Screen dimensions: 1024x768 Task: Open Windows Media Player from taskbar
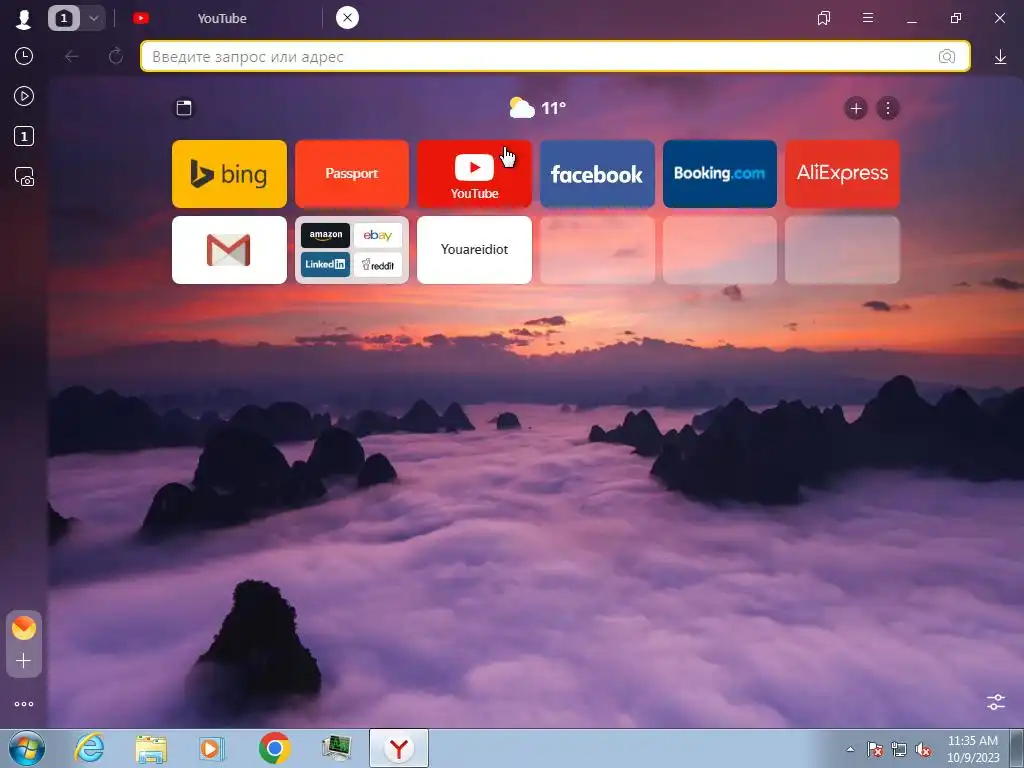[x=212, y=748]
